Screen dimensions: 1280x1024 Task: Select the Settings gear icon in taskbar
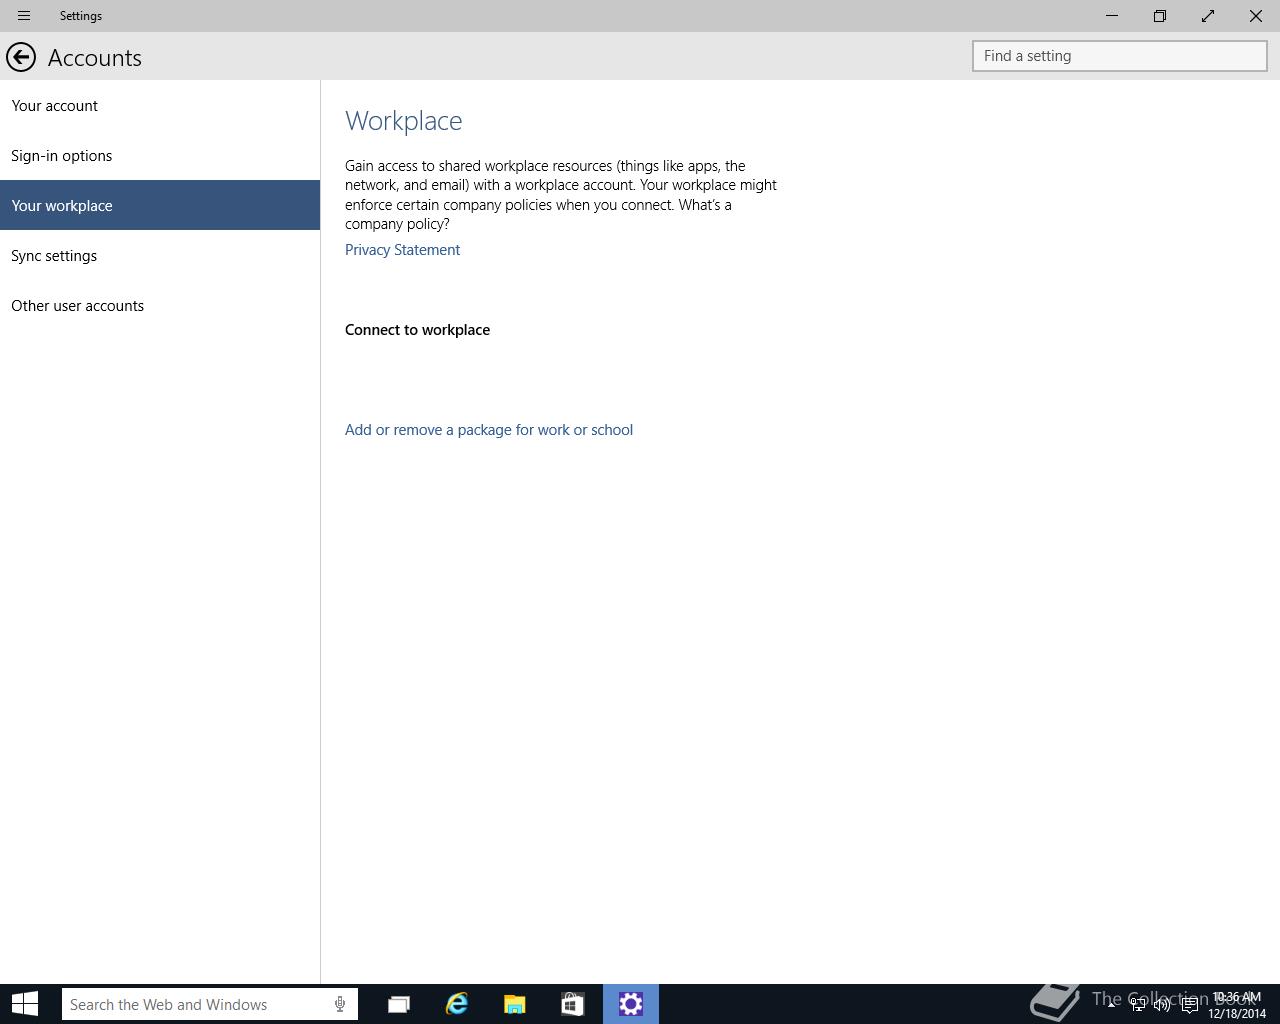[x=631, y=1004]
